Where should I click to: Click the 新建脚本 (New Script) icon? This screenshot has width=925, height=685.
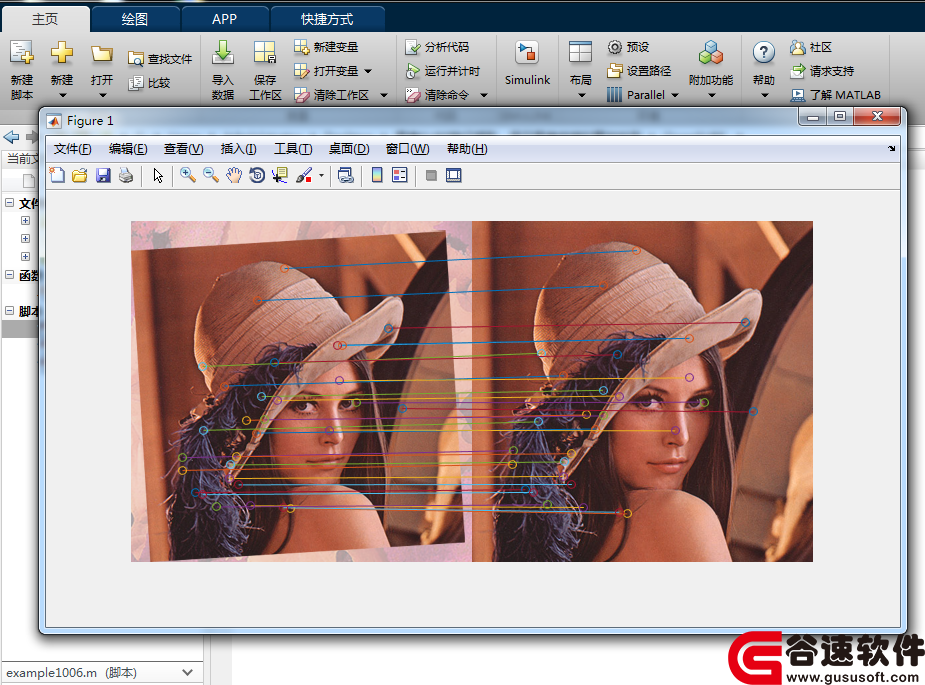22,53
